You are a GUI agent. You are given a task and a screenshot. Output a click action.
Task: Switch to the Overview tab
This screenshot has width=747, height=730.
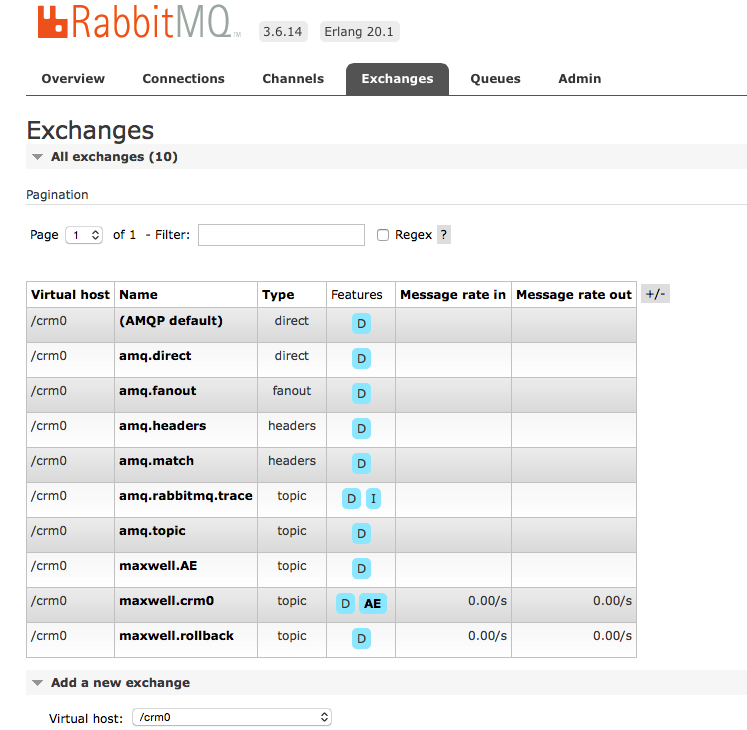pyautogui.click(x=73, y=79)
